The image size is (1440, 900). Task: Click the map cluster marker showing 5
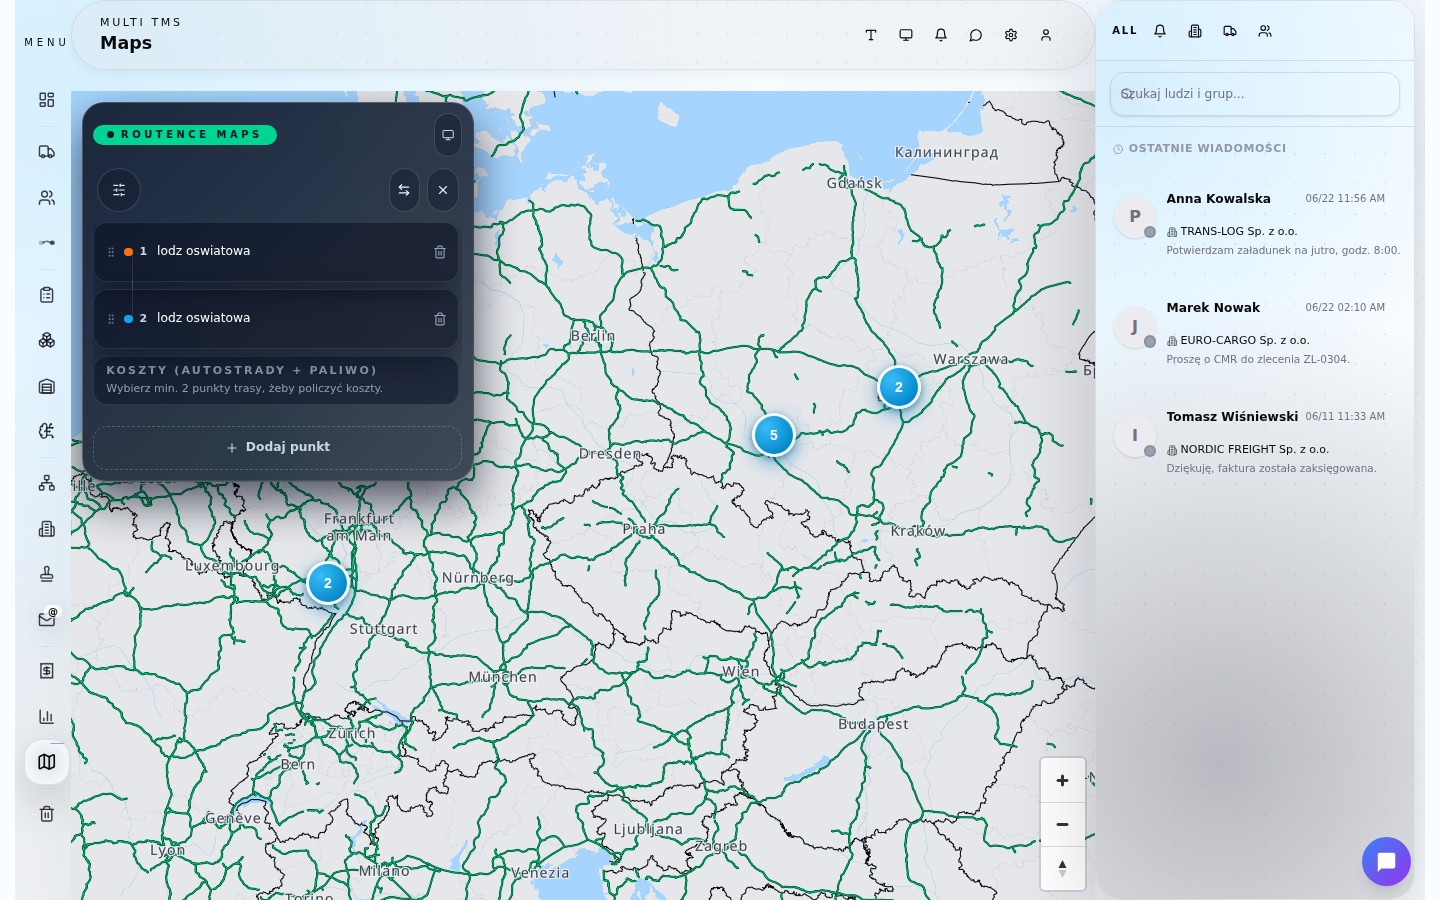pos(773,435)
